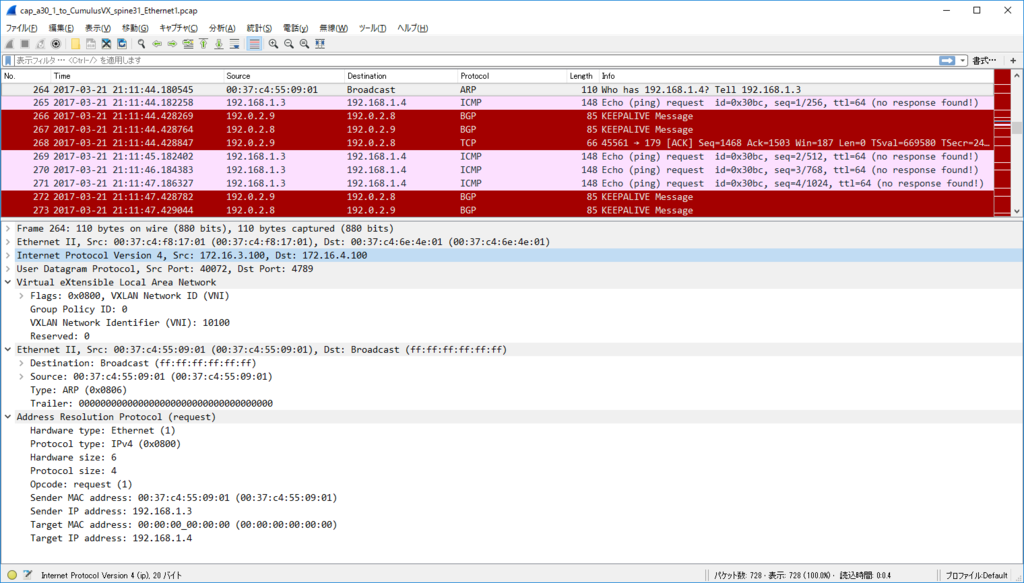Reload the capture file icon
Screen dimensions: 1024x583
pyautogui.click(x=122, y=44)
